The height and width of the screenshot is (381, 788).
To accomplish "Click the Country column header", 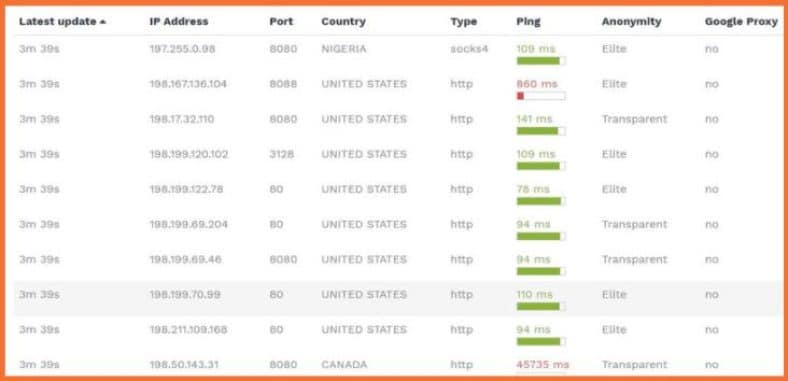I will (x=343, y=22).
